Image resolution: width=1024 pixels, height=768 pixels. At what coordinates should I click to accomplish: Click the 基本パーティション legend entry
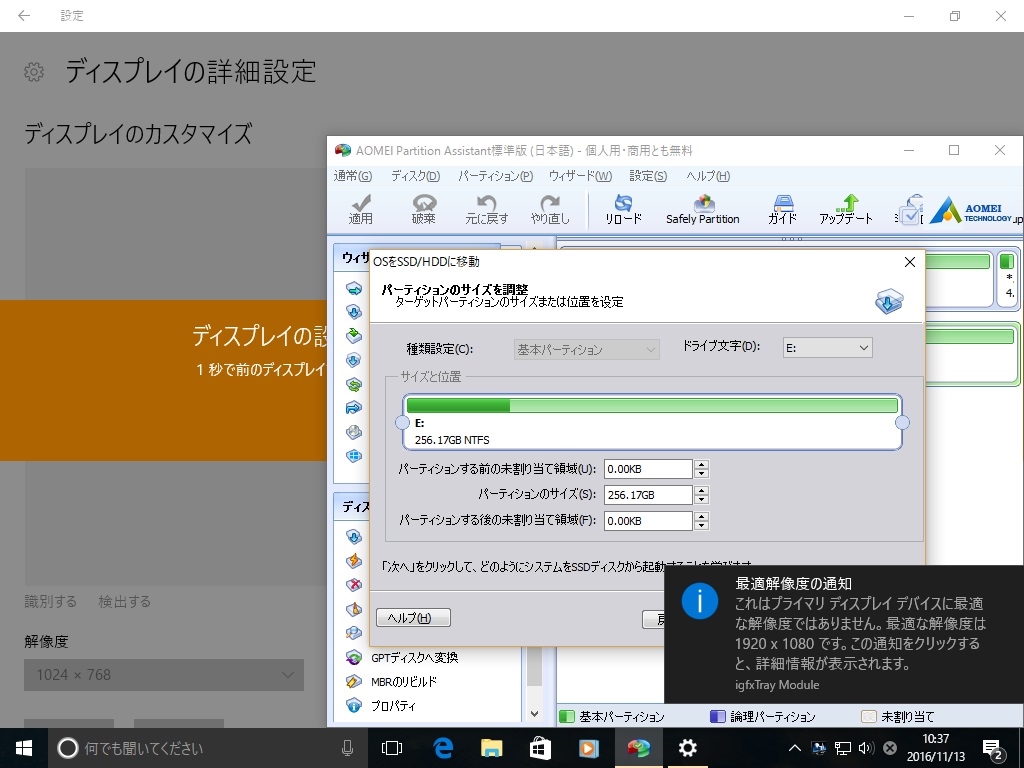coord(613,716)
